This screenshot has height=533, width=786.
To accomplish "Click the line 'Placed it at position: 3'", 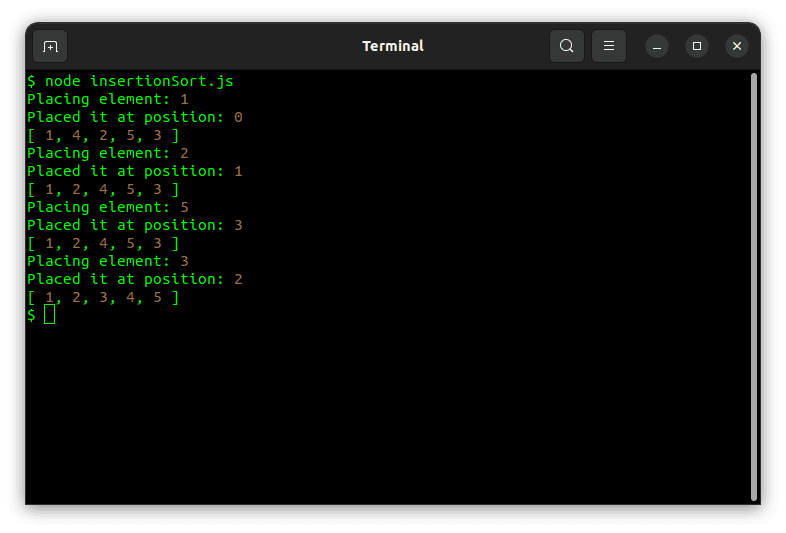I will click(x=135, y=226).
